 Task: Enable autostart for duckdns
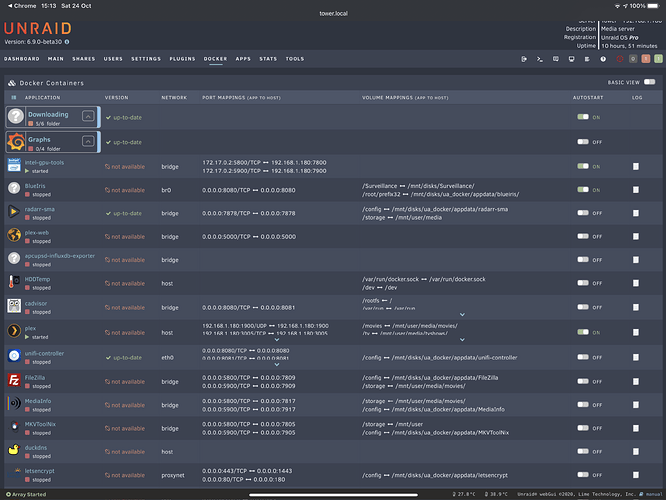(583, 451)
